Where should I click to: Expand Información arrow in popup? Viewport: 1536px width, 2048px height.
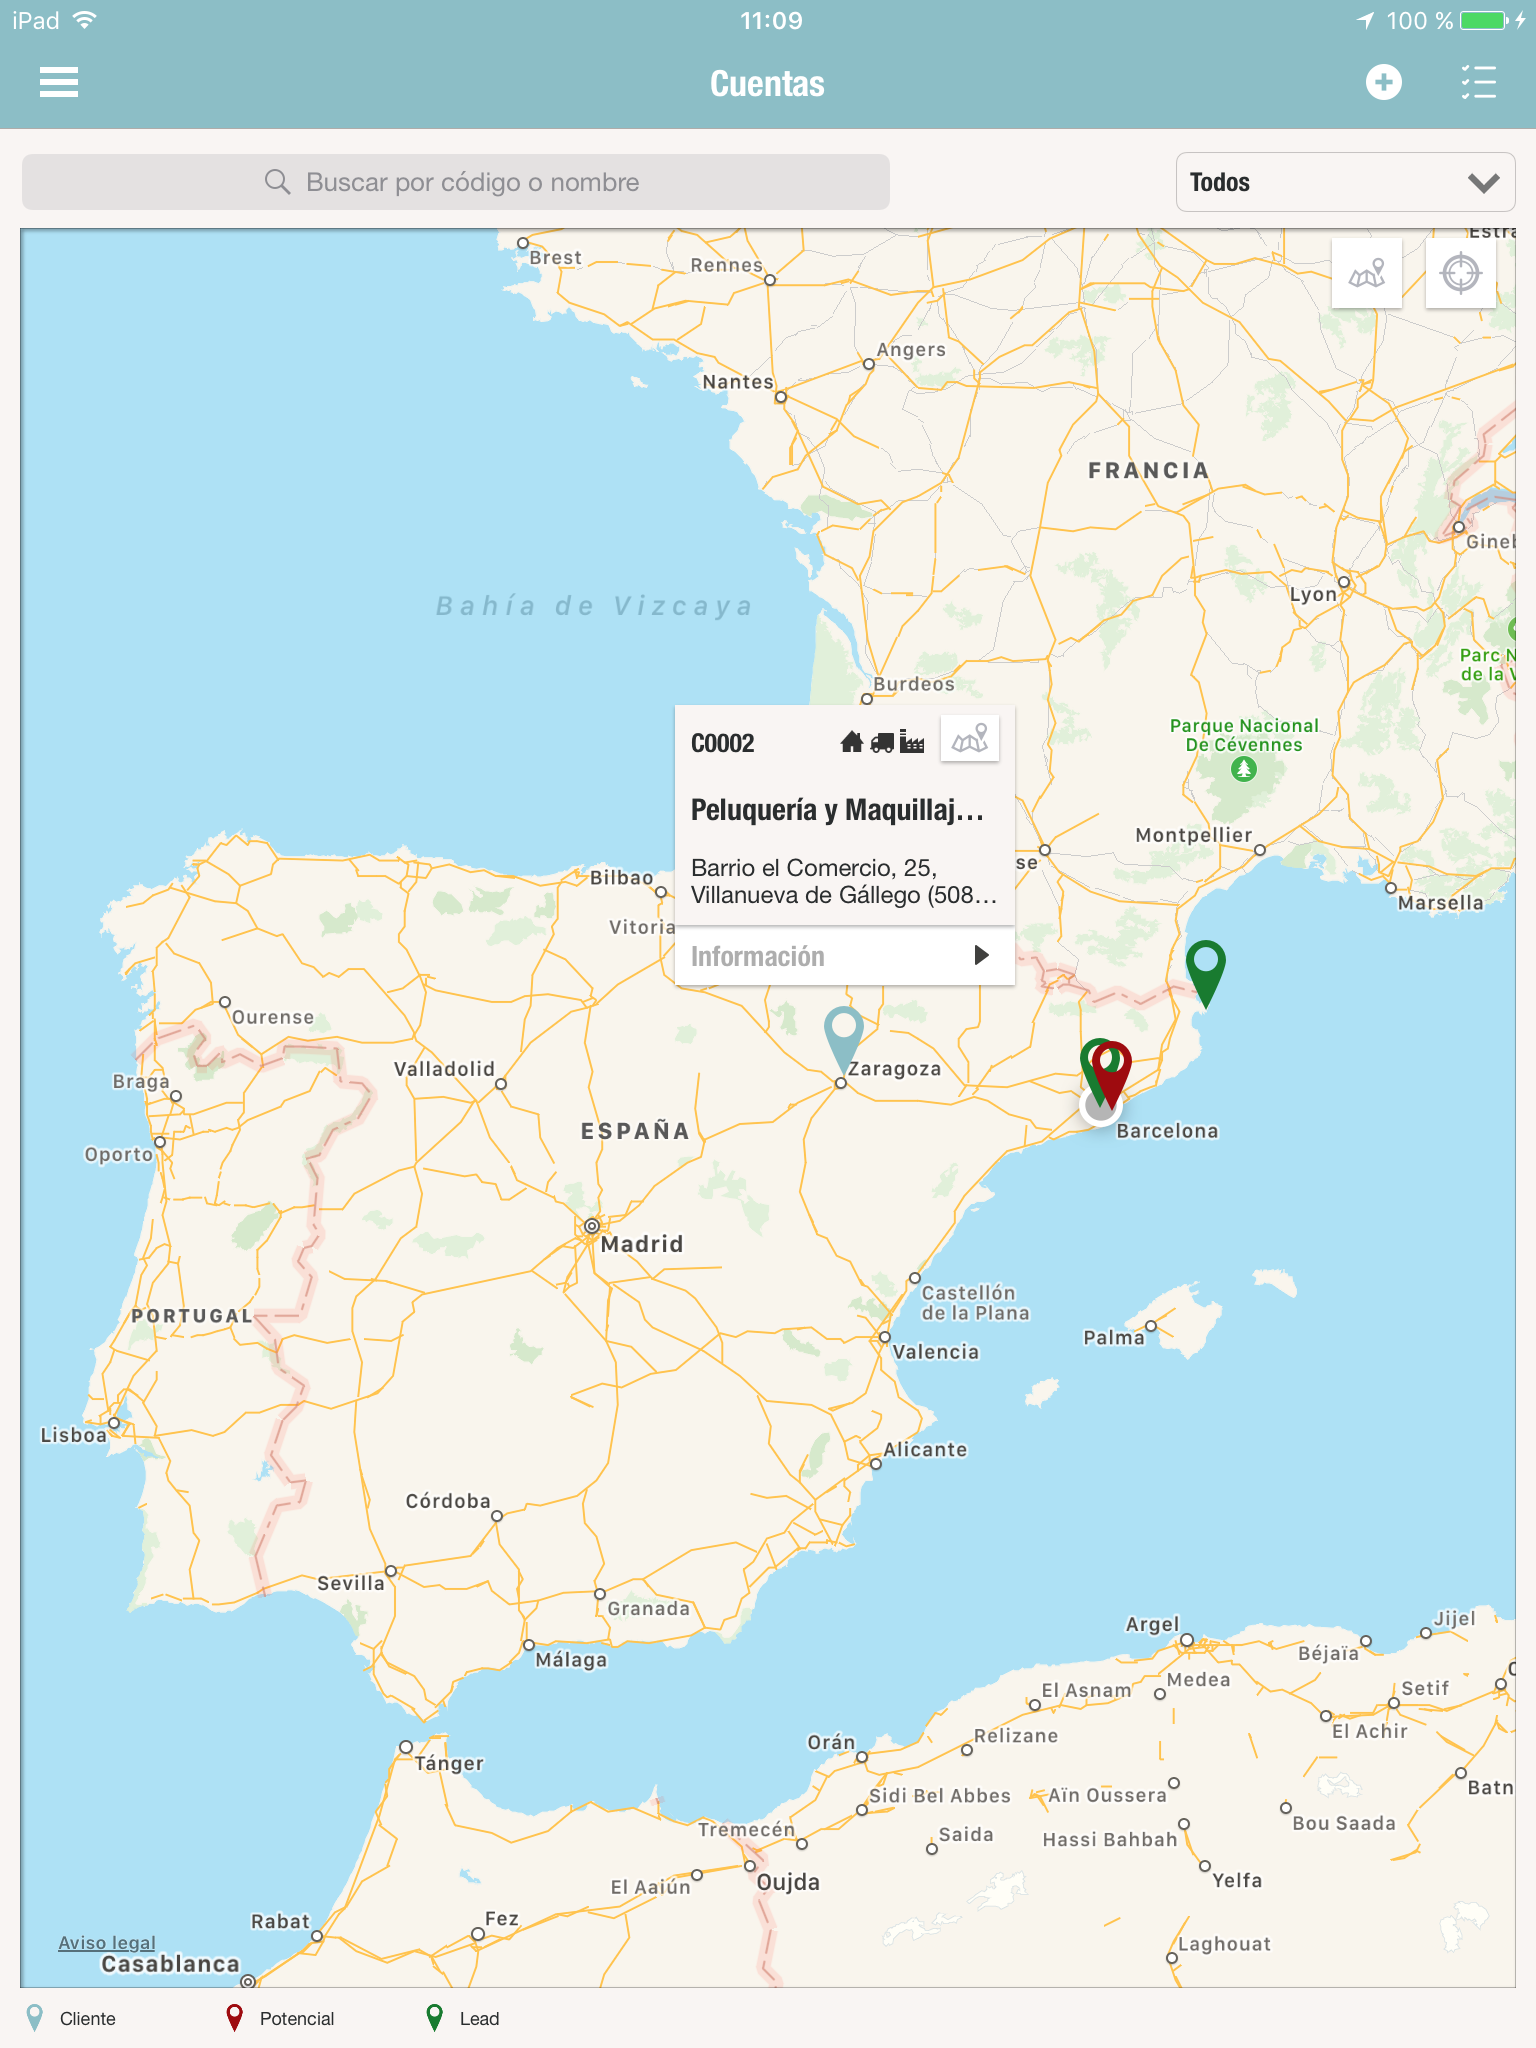[981, 955]
